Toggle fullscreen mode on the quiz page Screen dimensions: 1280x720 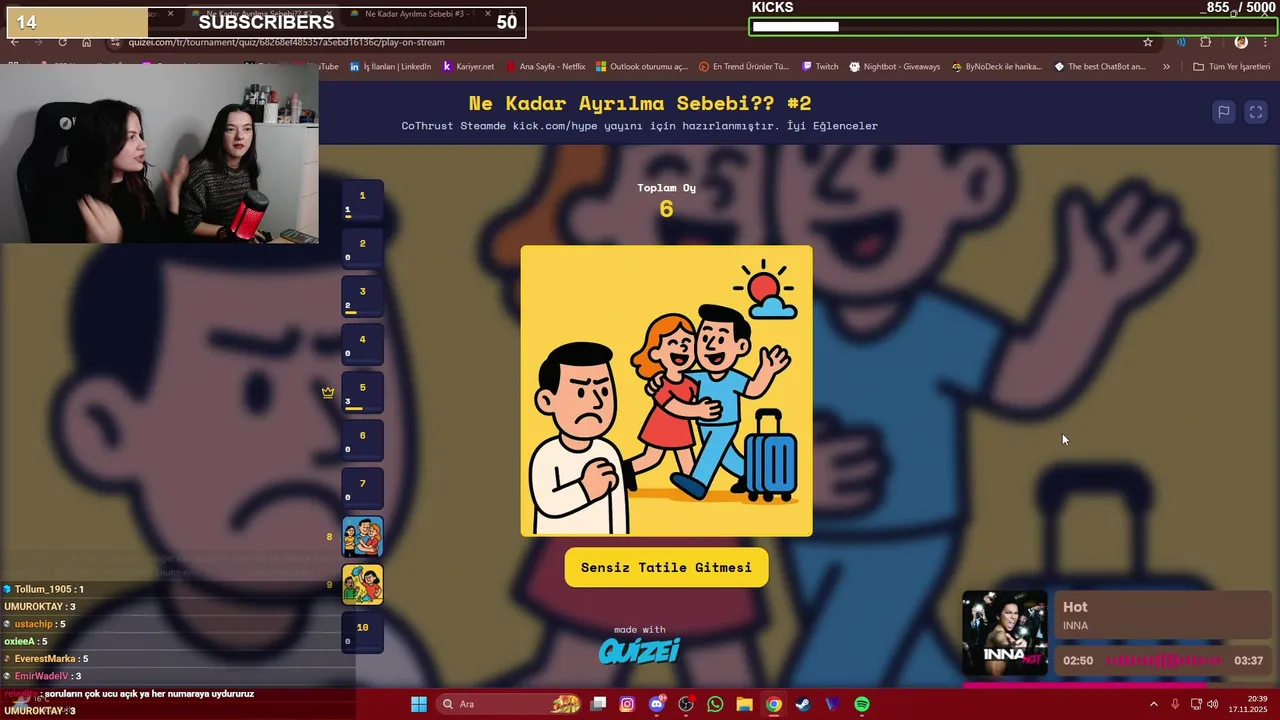point(1256,112)
